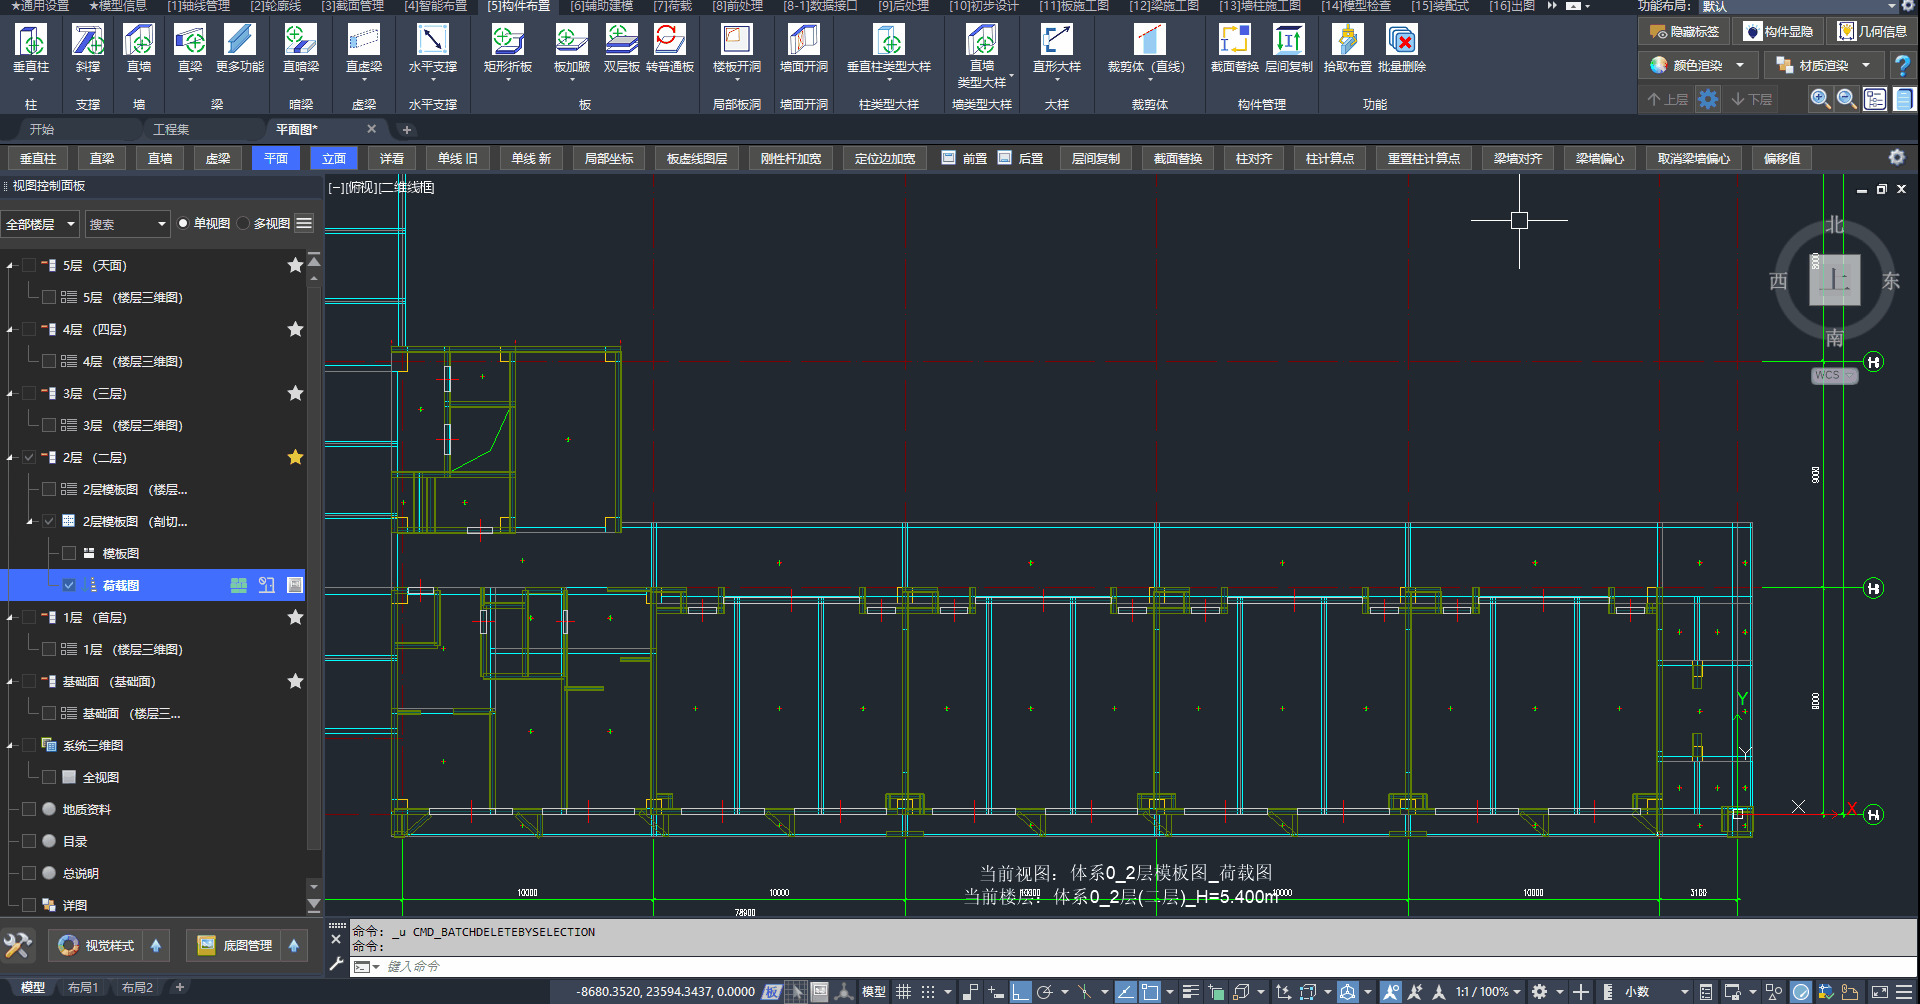
Task: Click the 底图管理 button
Action: tap(236, 945)
